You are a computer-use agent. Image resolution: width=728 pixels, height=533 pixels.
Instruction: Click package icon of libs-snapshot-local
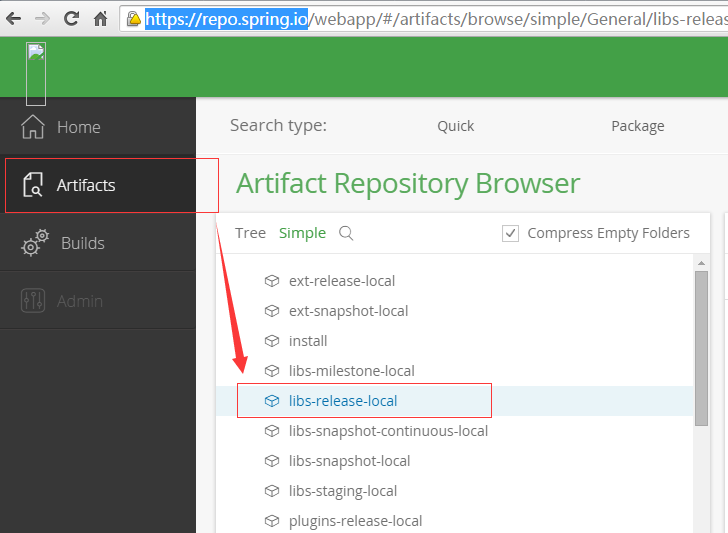point(272,461)
